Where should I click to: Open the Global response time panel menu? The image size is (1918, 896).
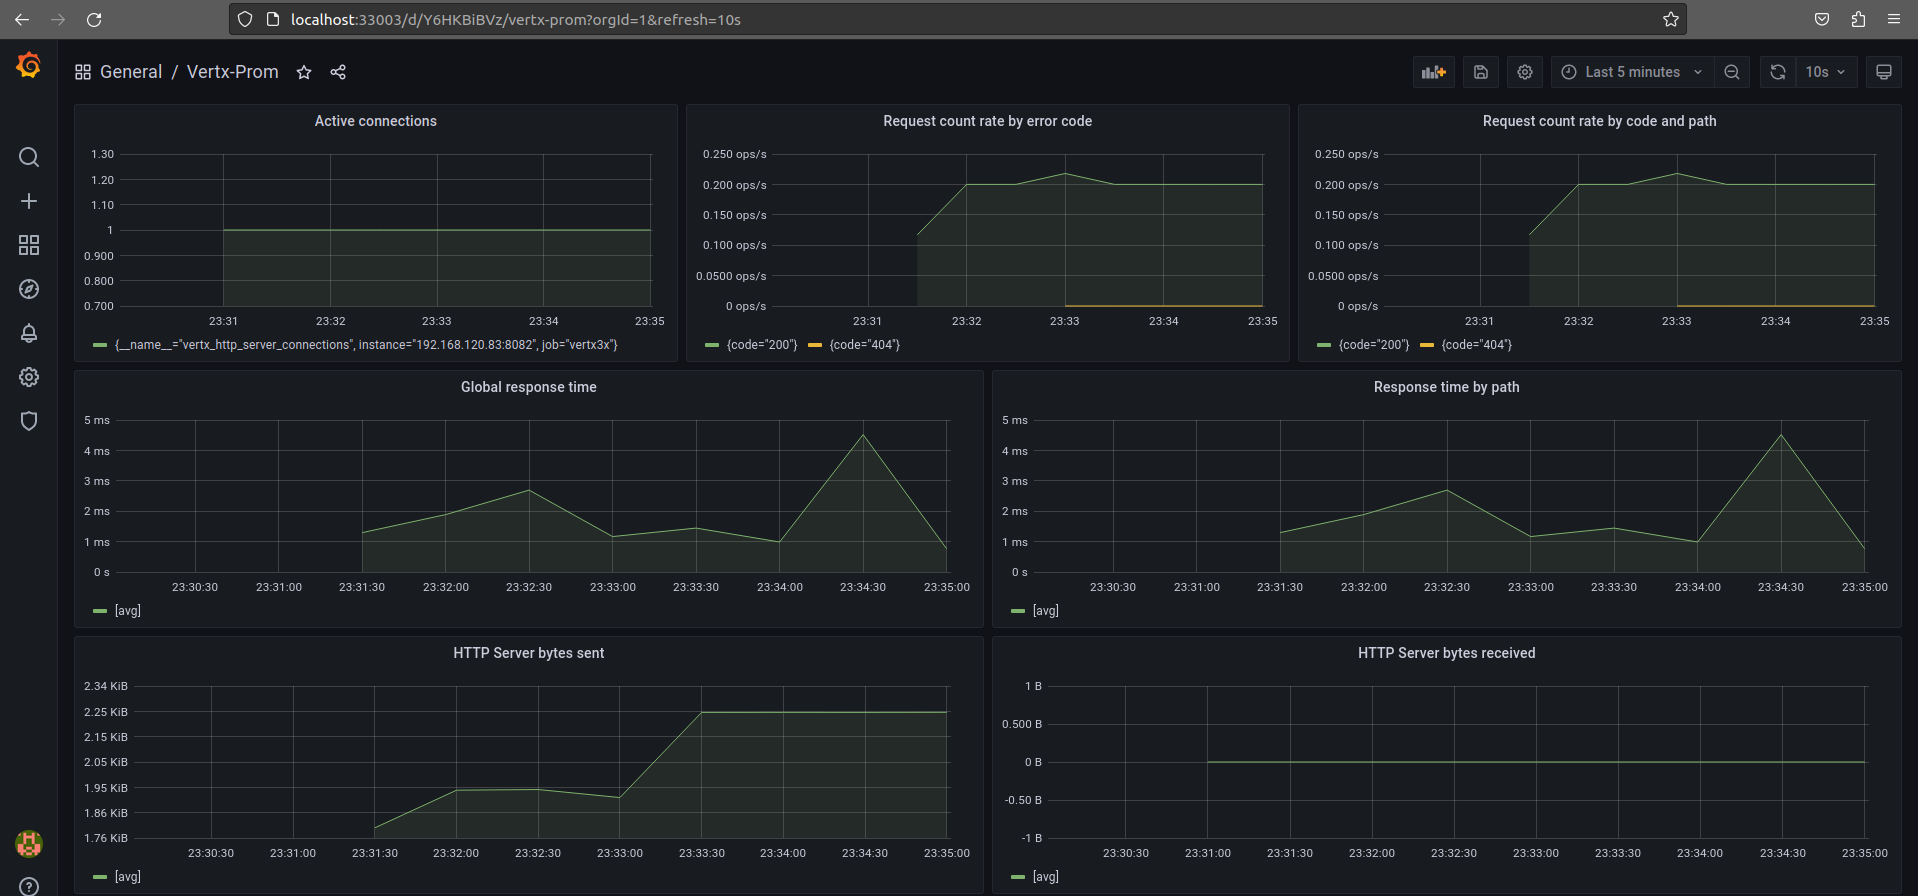click(x=528, y=387)
